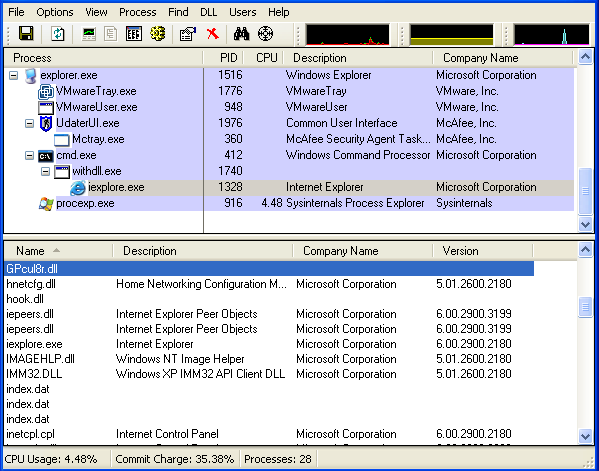Click the process pane scroll up arrow
Image resolution: width=599 pixels, height=471 pixels.
click(585, 57)
